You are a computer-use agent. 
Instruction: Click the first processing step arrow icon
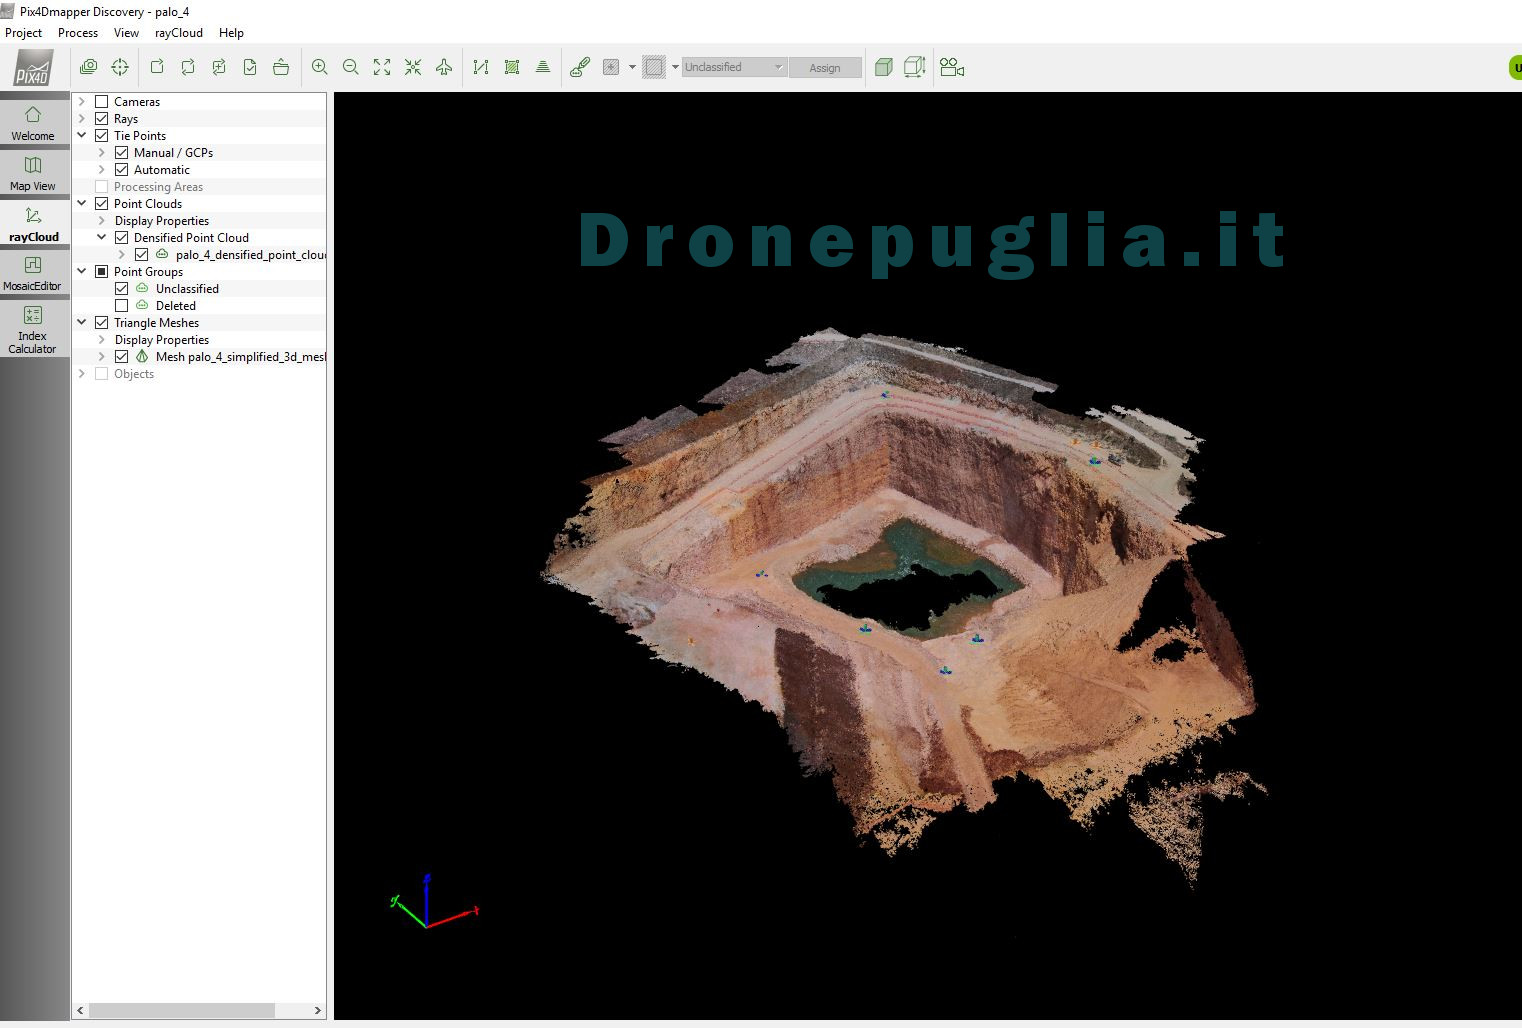157,67
